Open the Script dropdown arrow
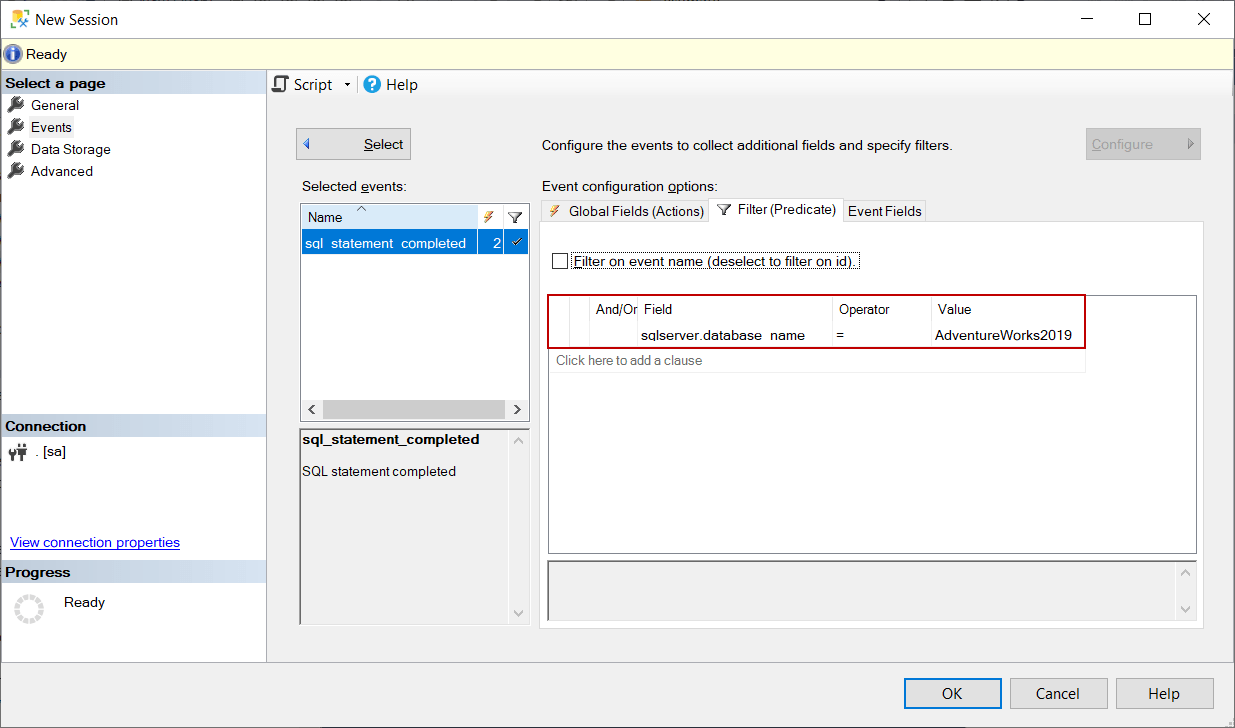Screen dimensions: 1235x728 (347, 84)
